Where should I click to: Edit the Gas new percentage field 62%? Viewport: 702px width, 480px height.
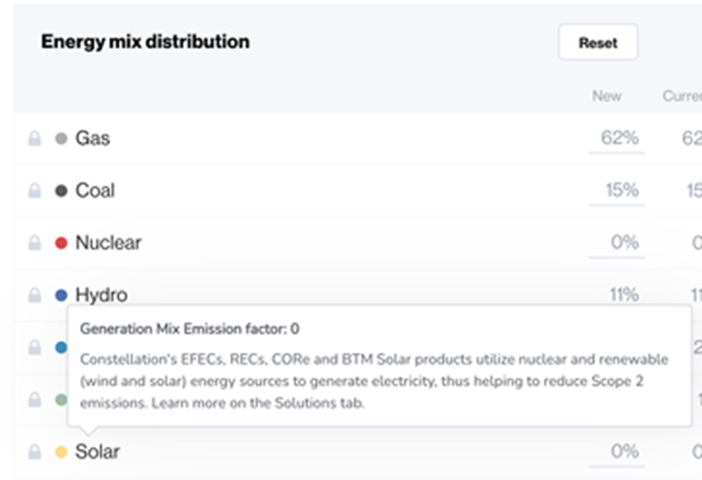617,138
